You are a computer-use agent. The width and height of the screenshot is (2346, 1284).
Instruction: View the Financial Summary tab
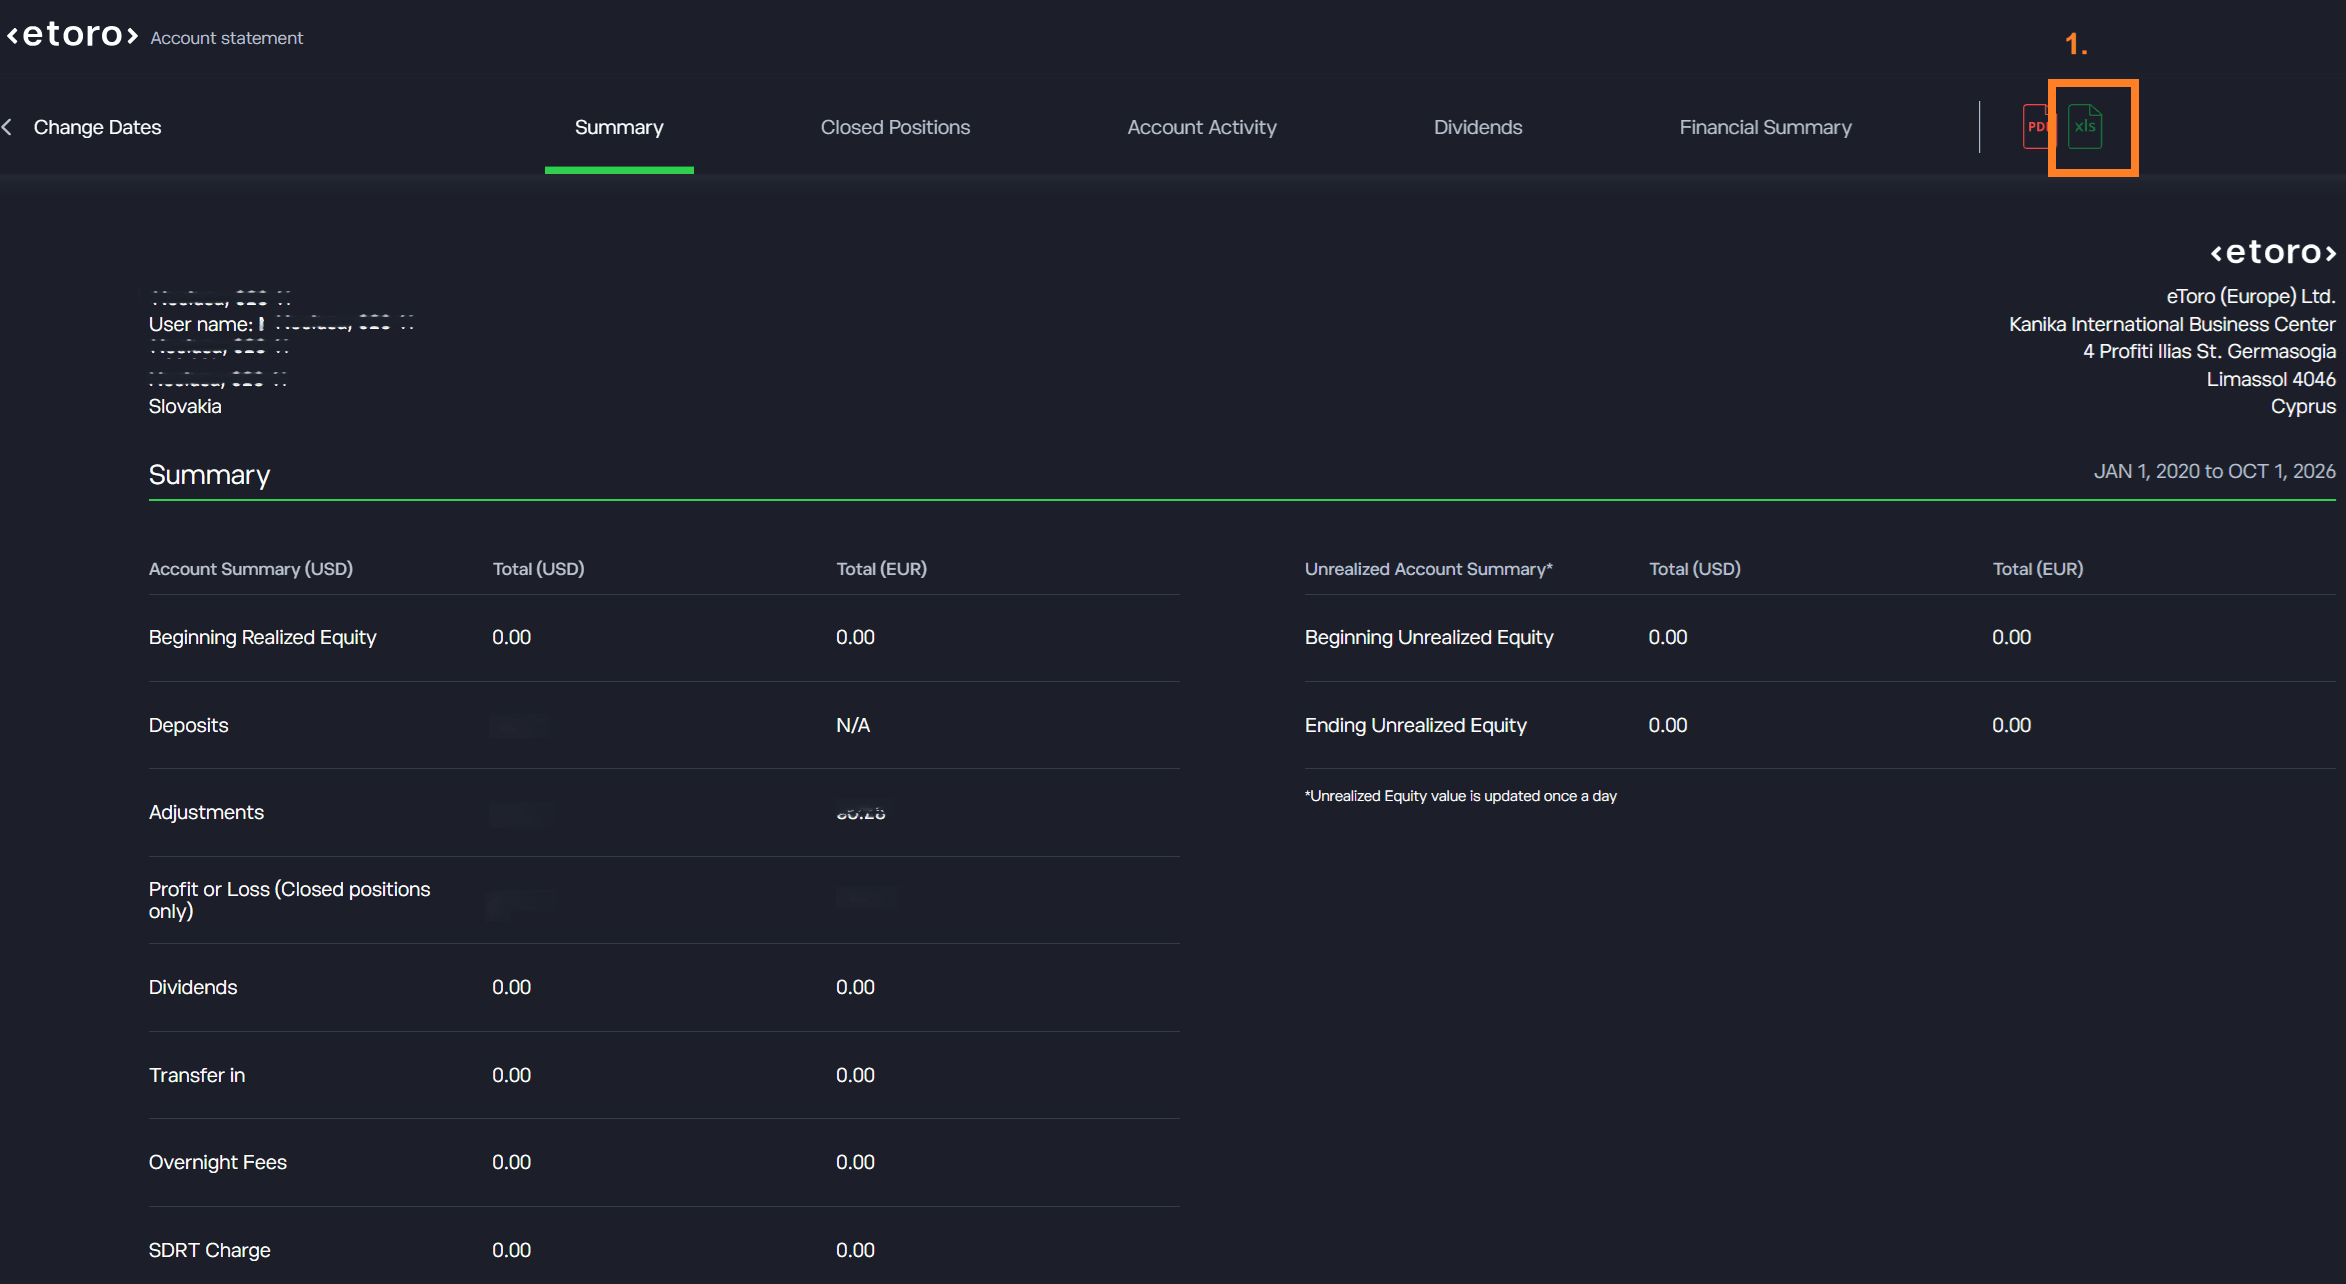(x=1766, y=127)
